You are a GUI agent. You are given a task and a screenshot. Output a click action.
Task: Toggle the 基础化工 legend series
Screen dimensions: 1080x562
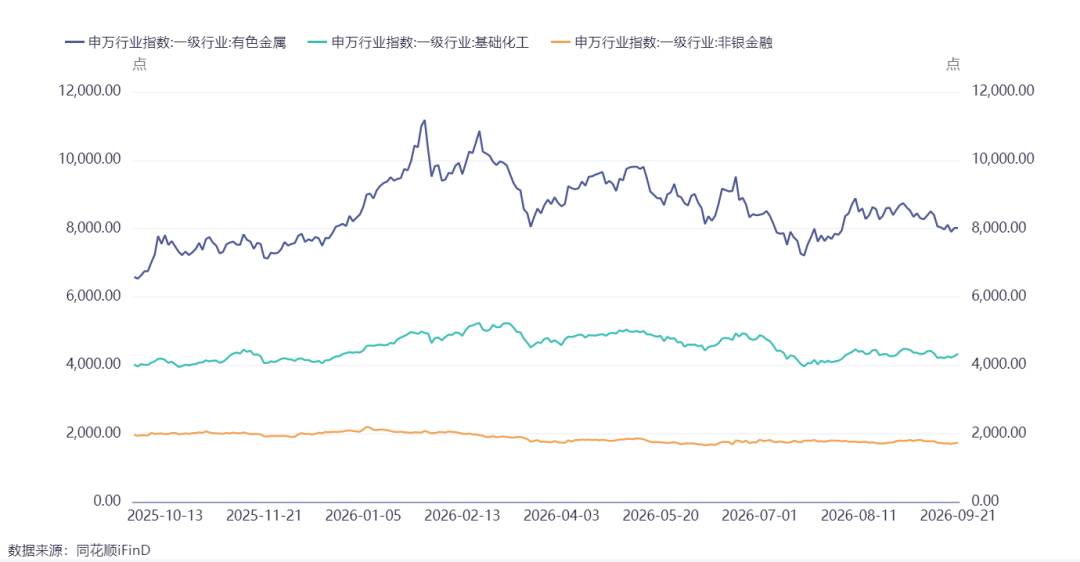tap(418, 43)
